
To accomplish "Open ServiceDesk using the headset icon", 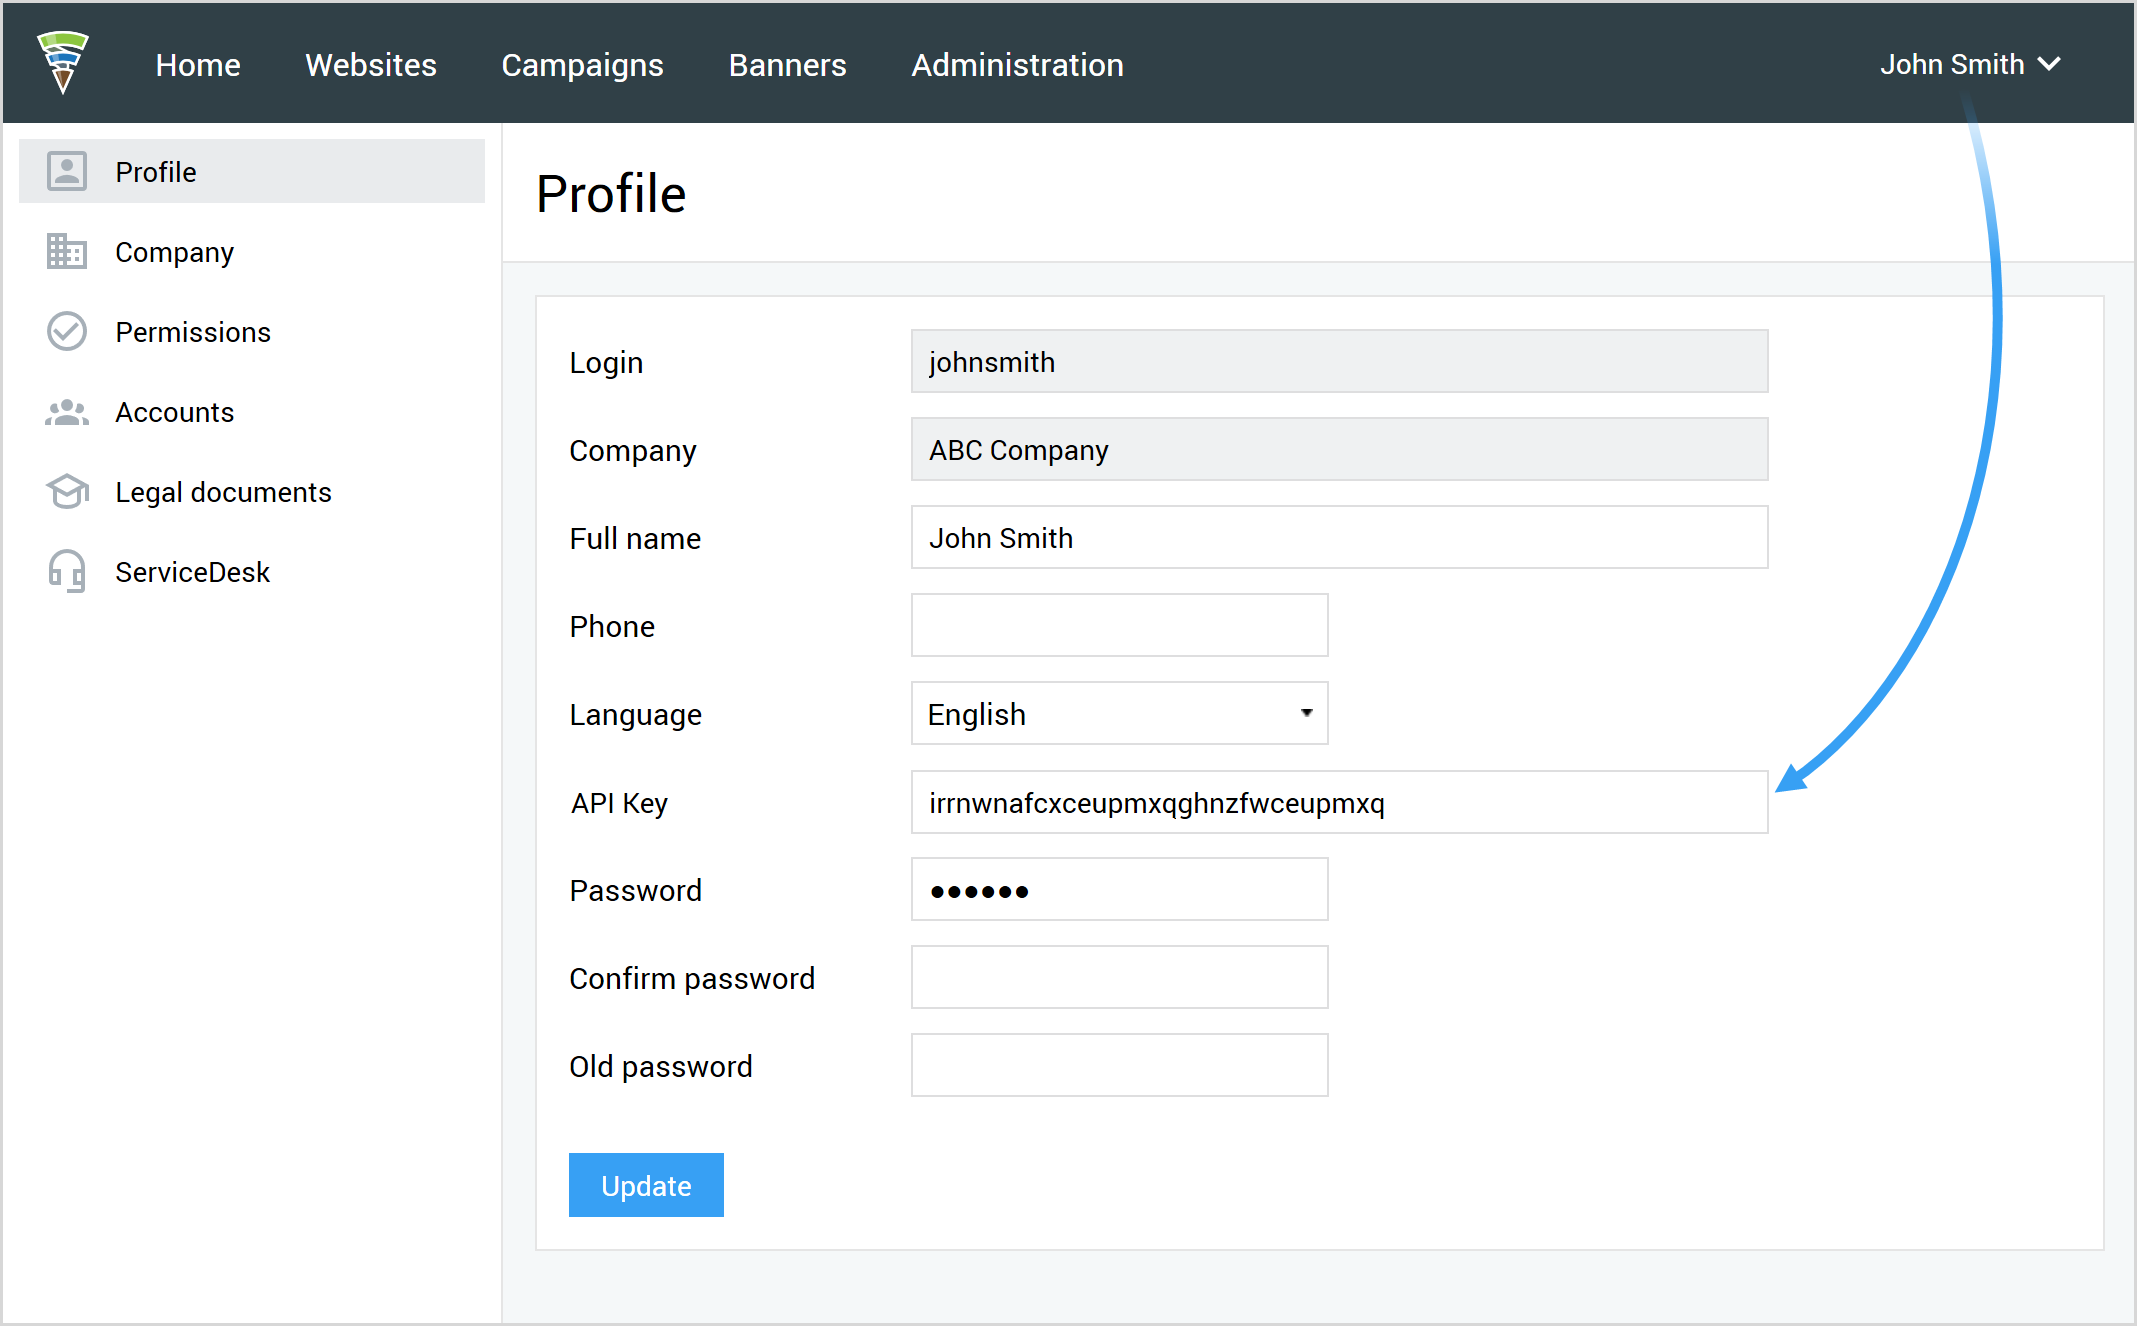I will [67, 571].
